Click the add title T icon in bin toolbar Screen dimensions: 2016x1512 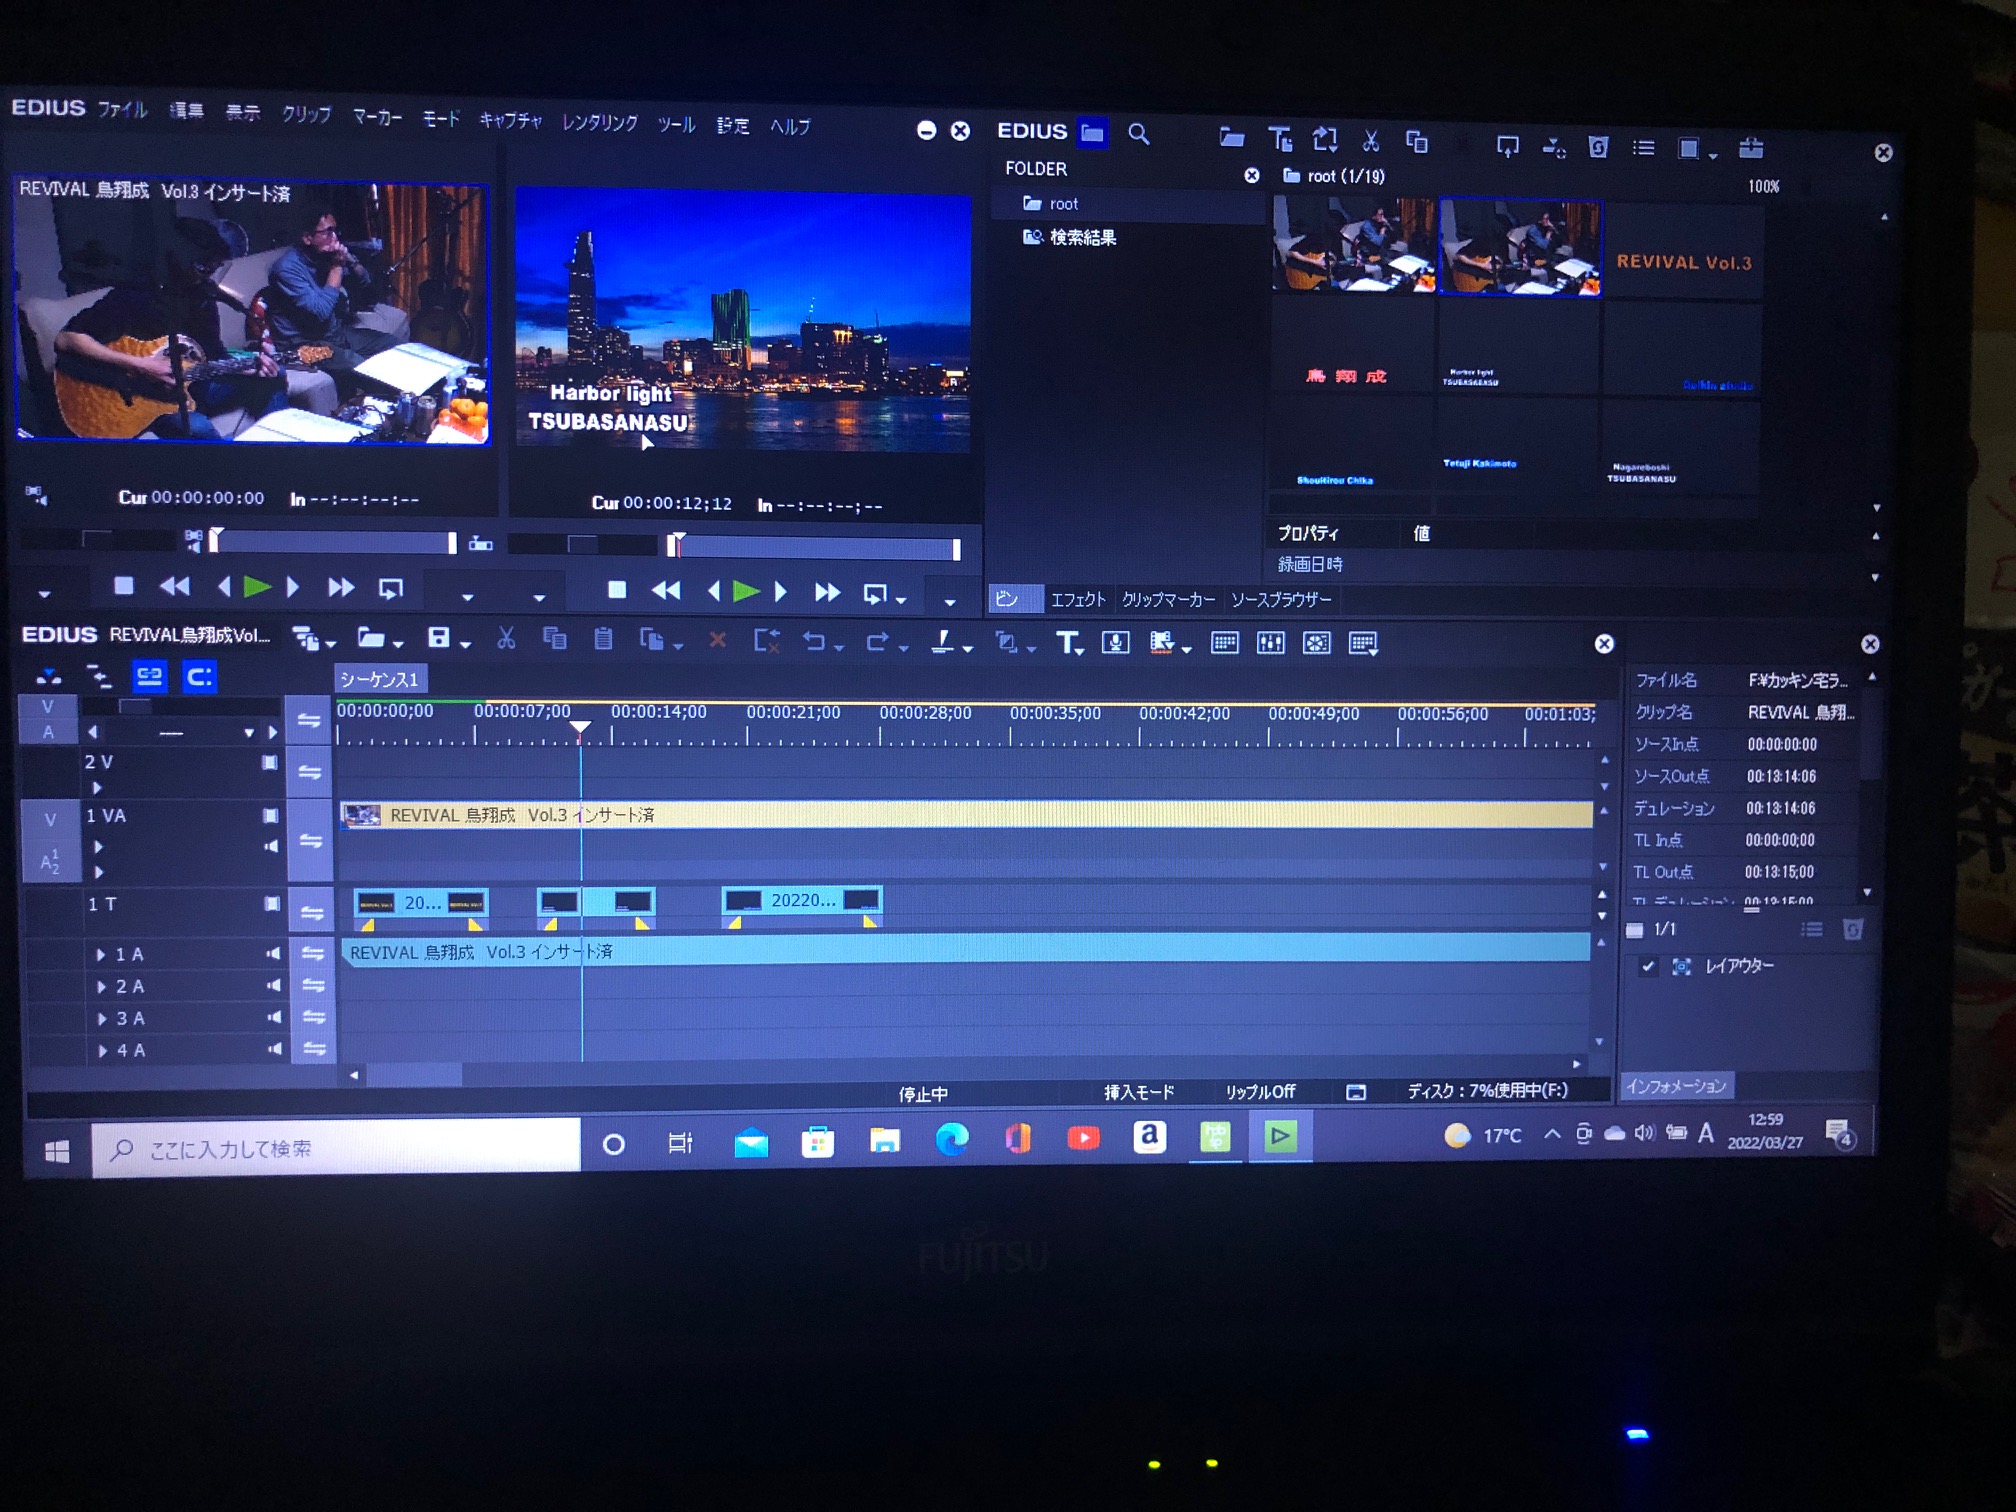[1280, 140]
